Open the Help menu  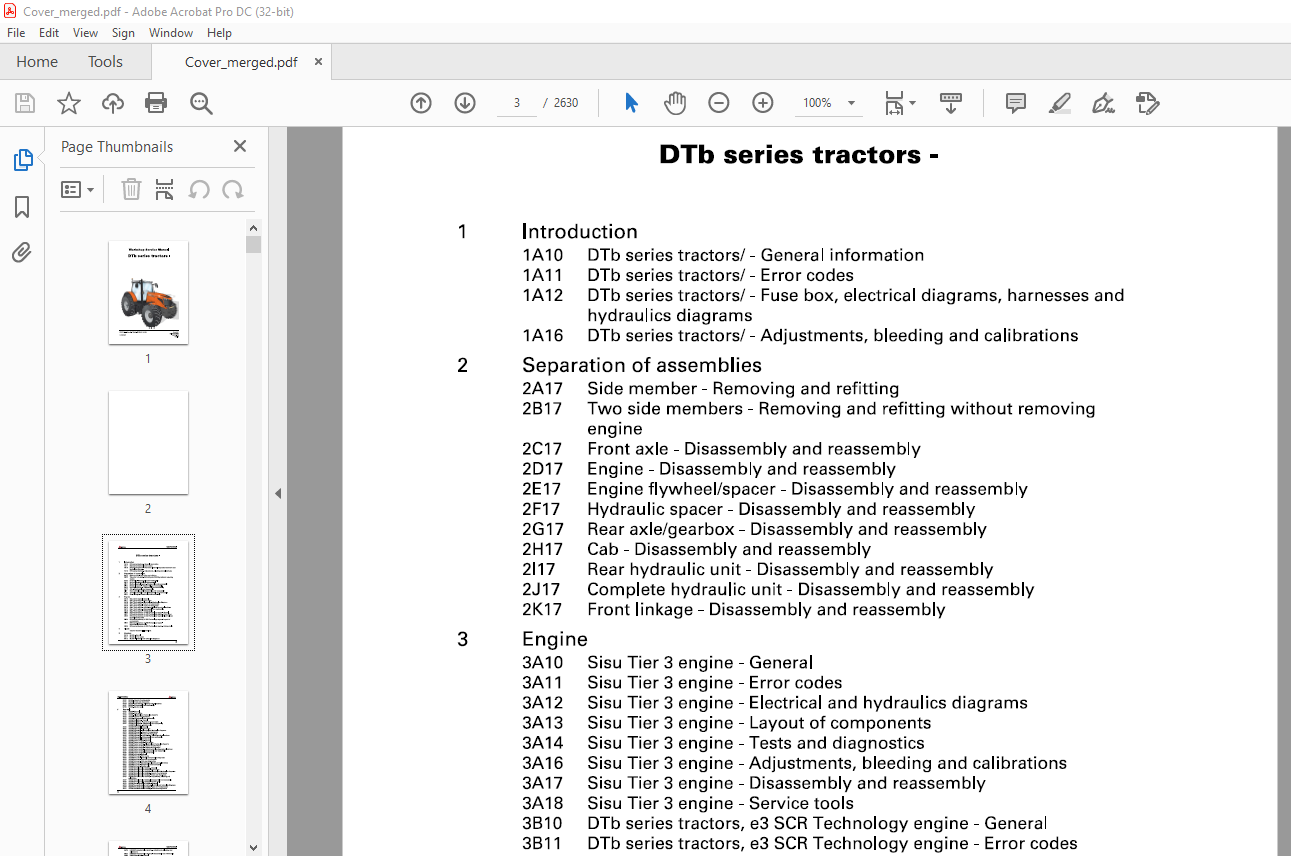coord(219,33)
